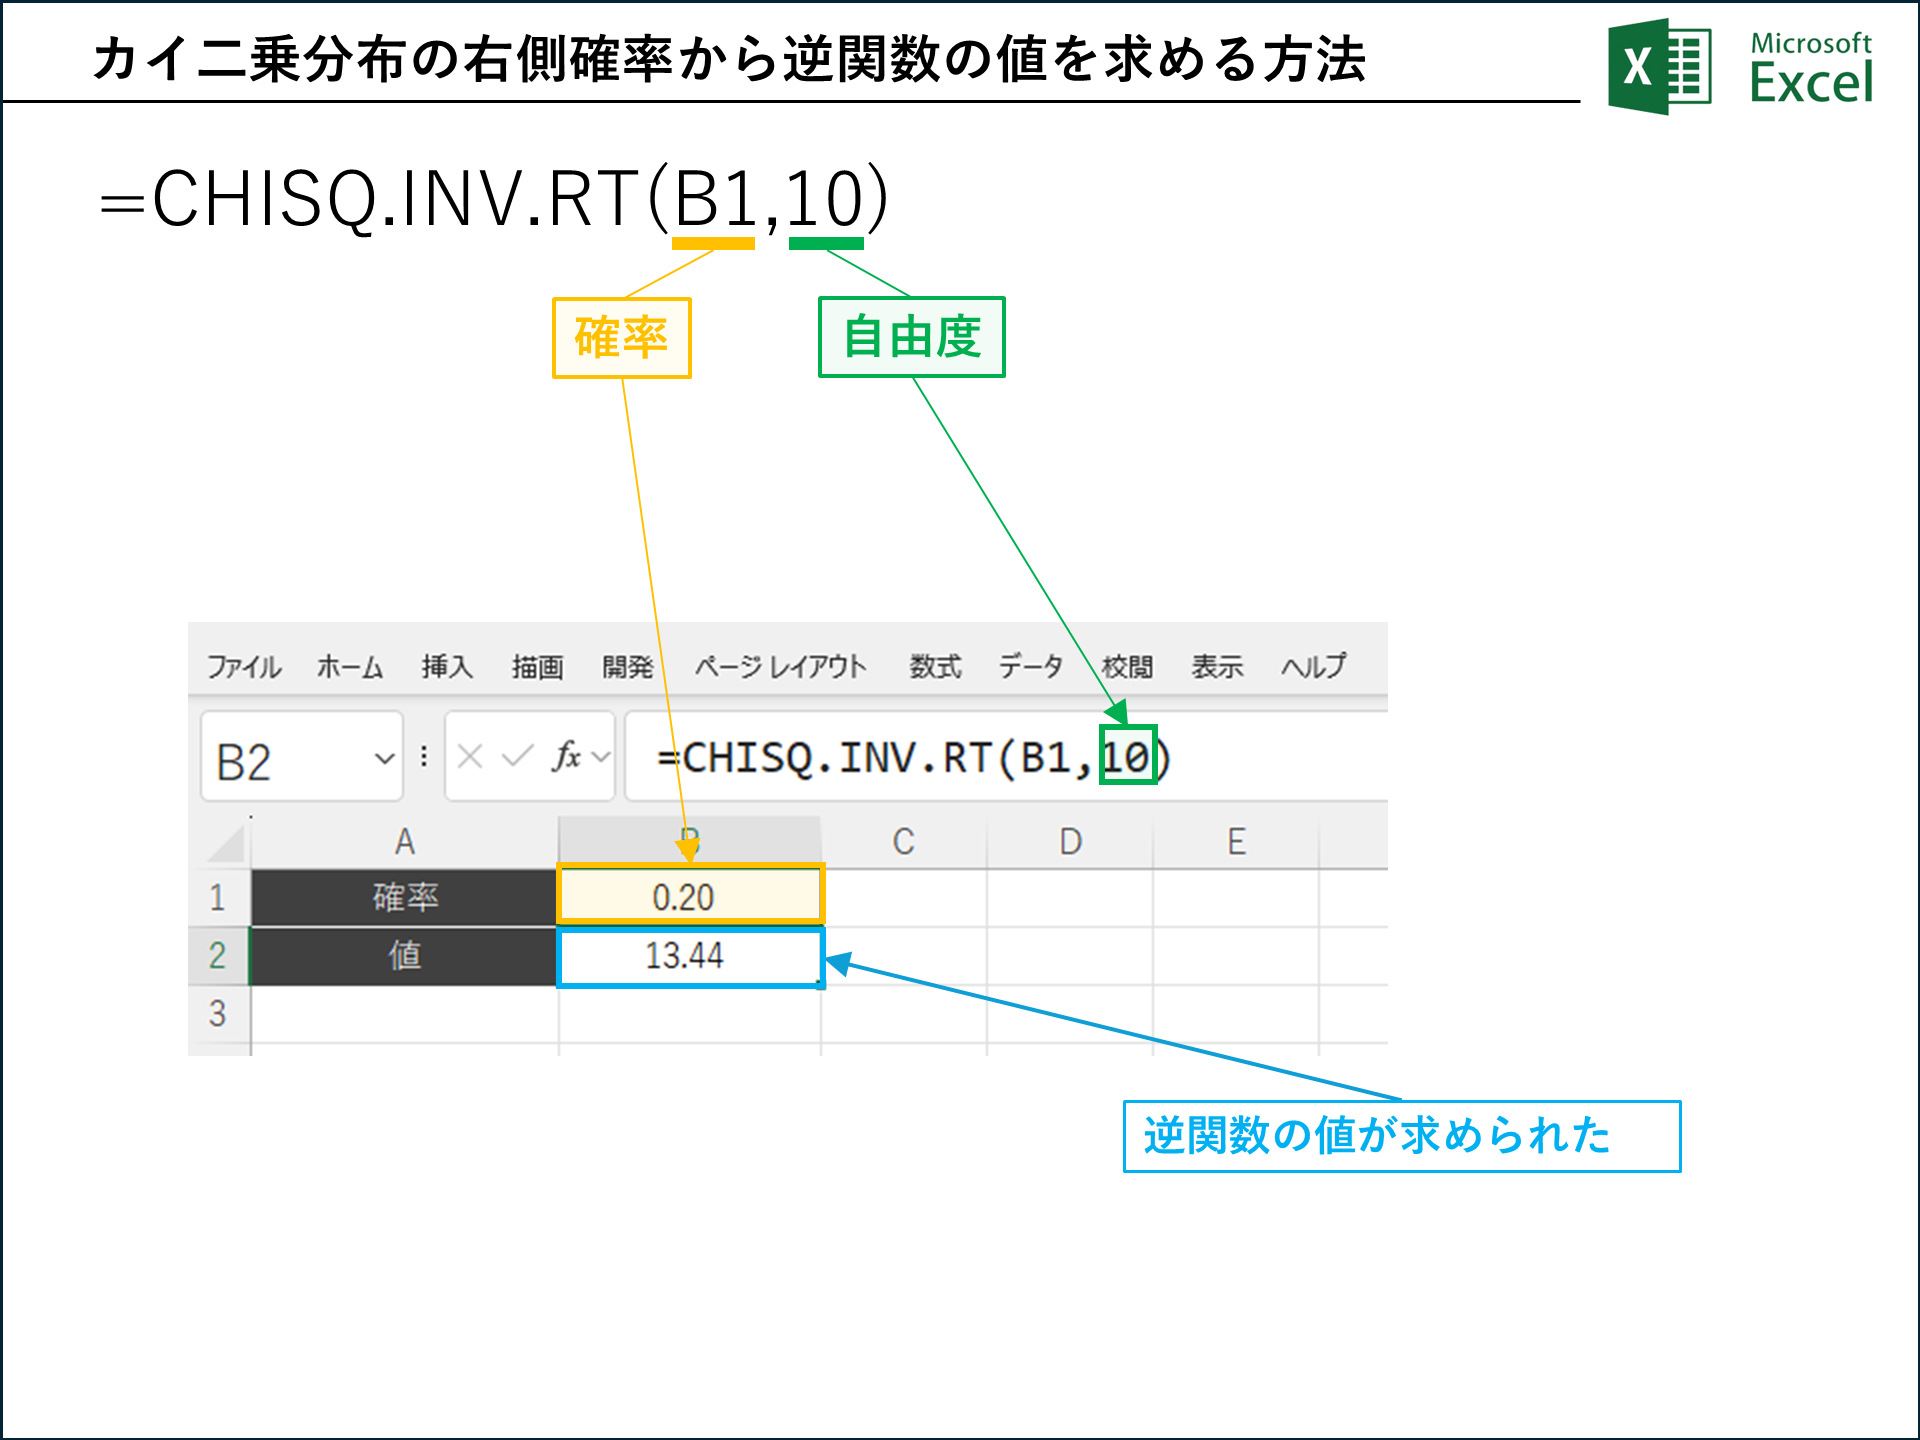Click the yellow 確率 callout label
This screenshot has width=1920, height=1440.
tap(621, 337)
